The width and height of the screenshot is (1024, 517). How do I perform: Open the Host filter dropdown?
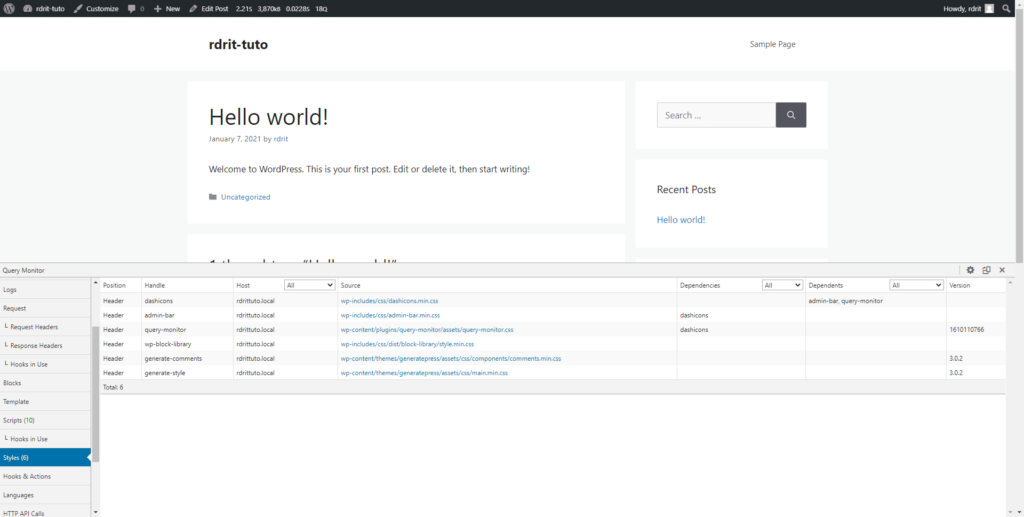(309, 285)
